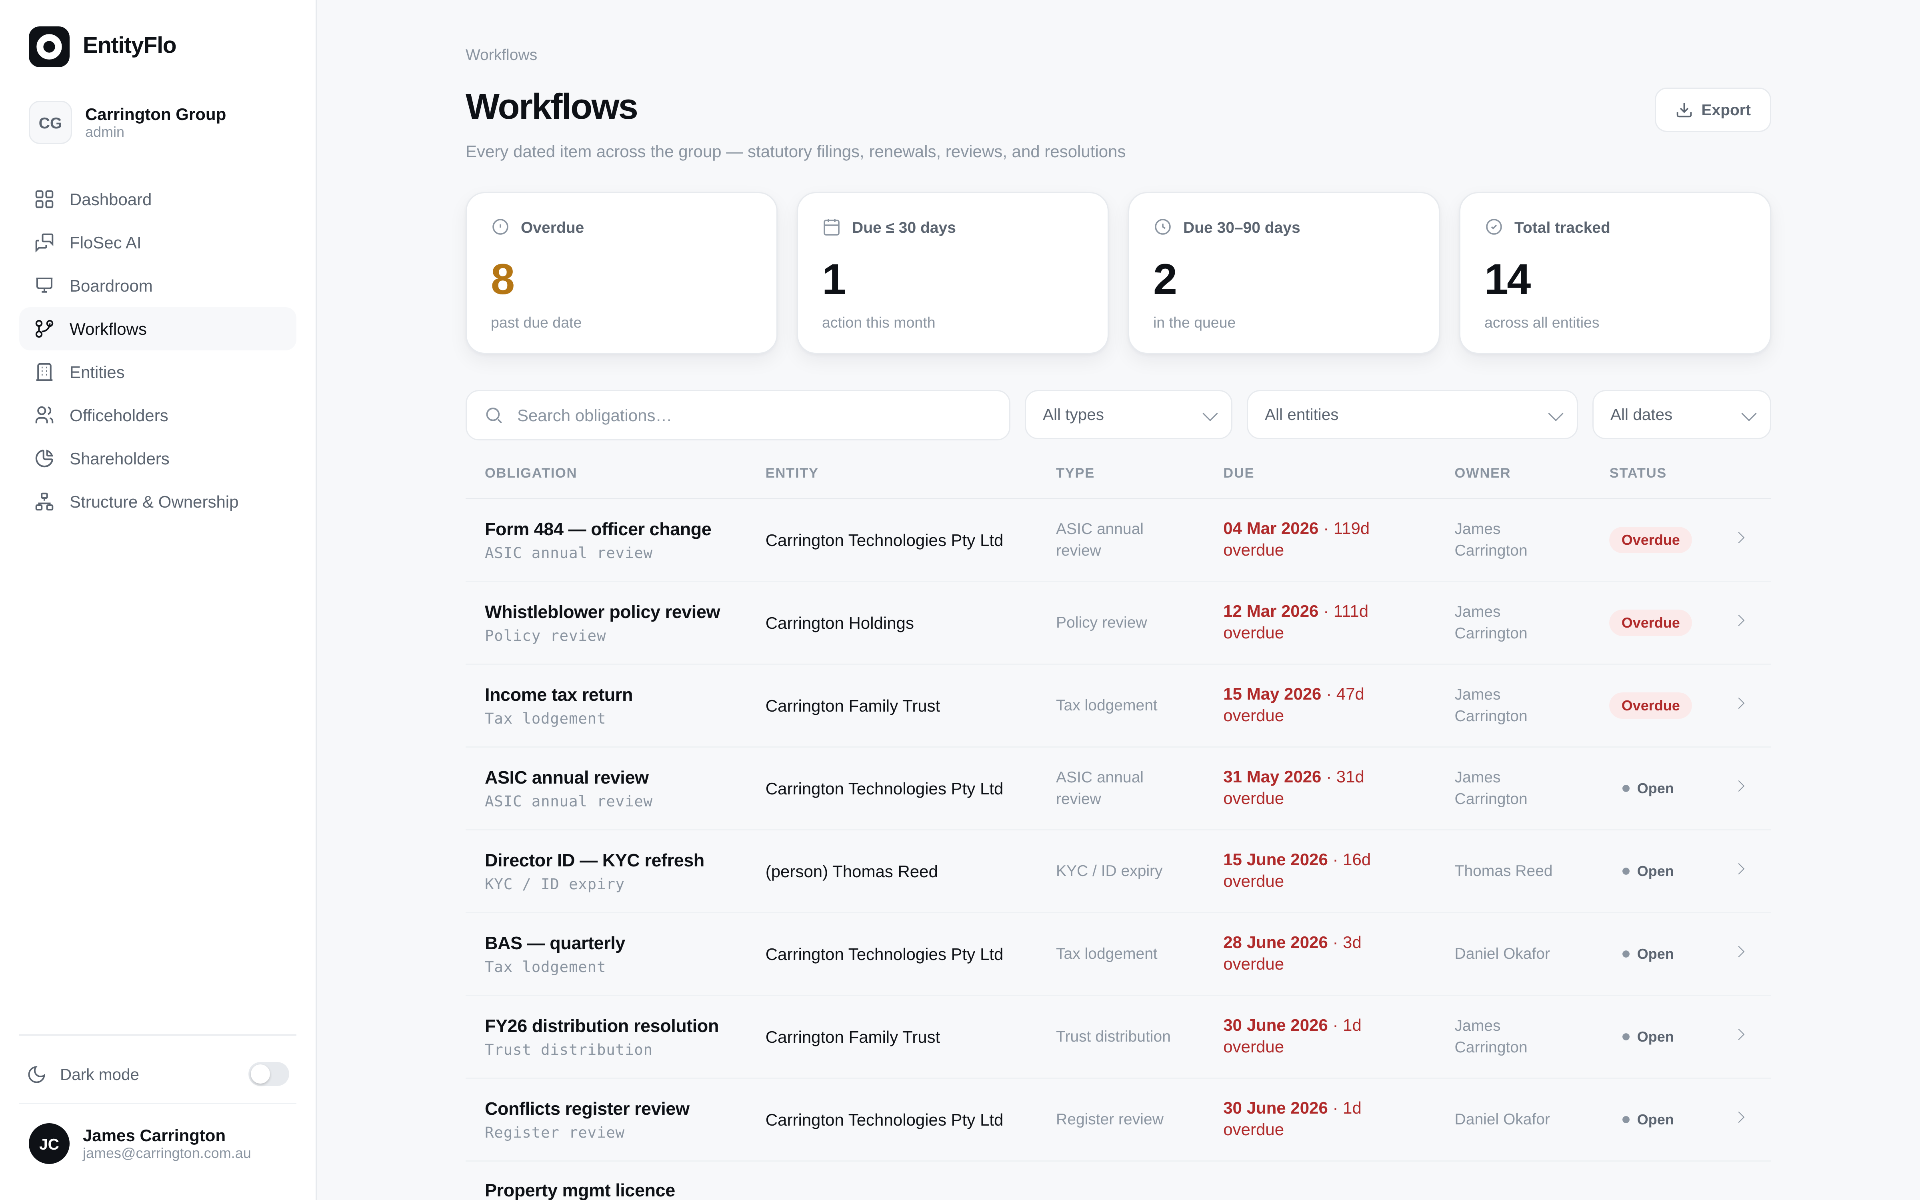Click 'Form 484 — officer change' title
This screenshot has width=1920, height=1200.
tap(598, 529)
